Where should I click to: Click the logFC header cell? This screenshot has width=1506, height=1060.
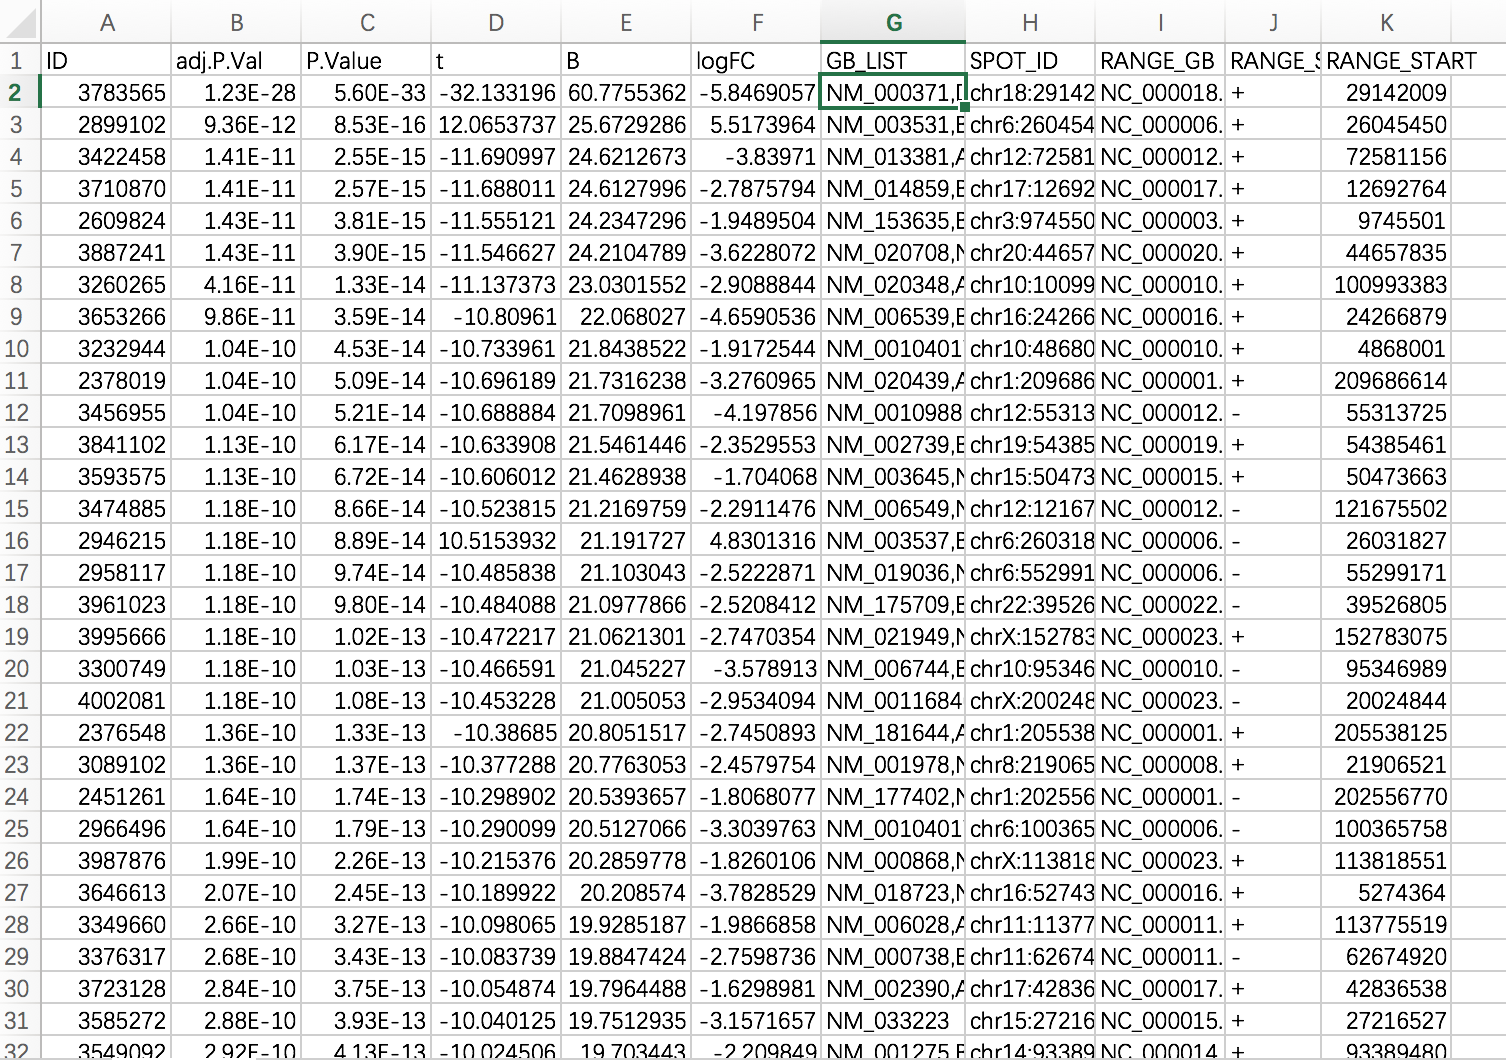(756, 60)
